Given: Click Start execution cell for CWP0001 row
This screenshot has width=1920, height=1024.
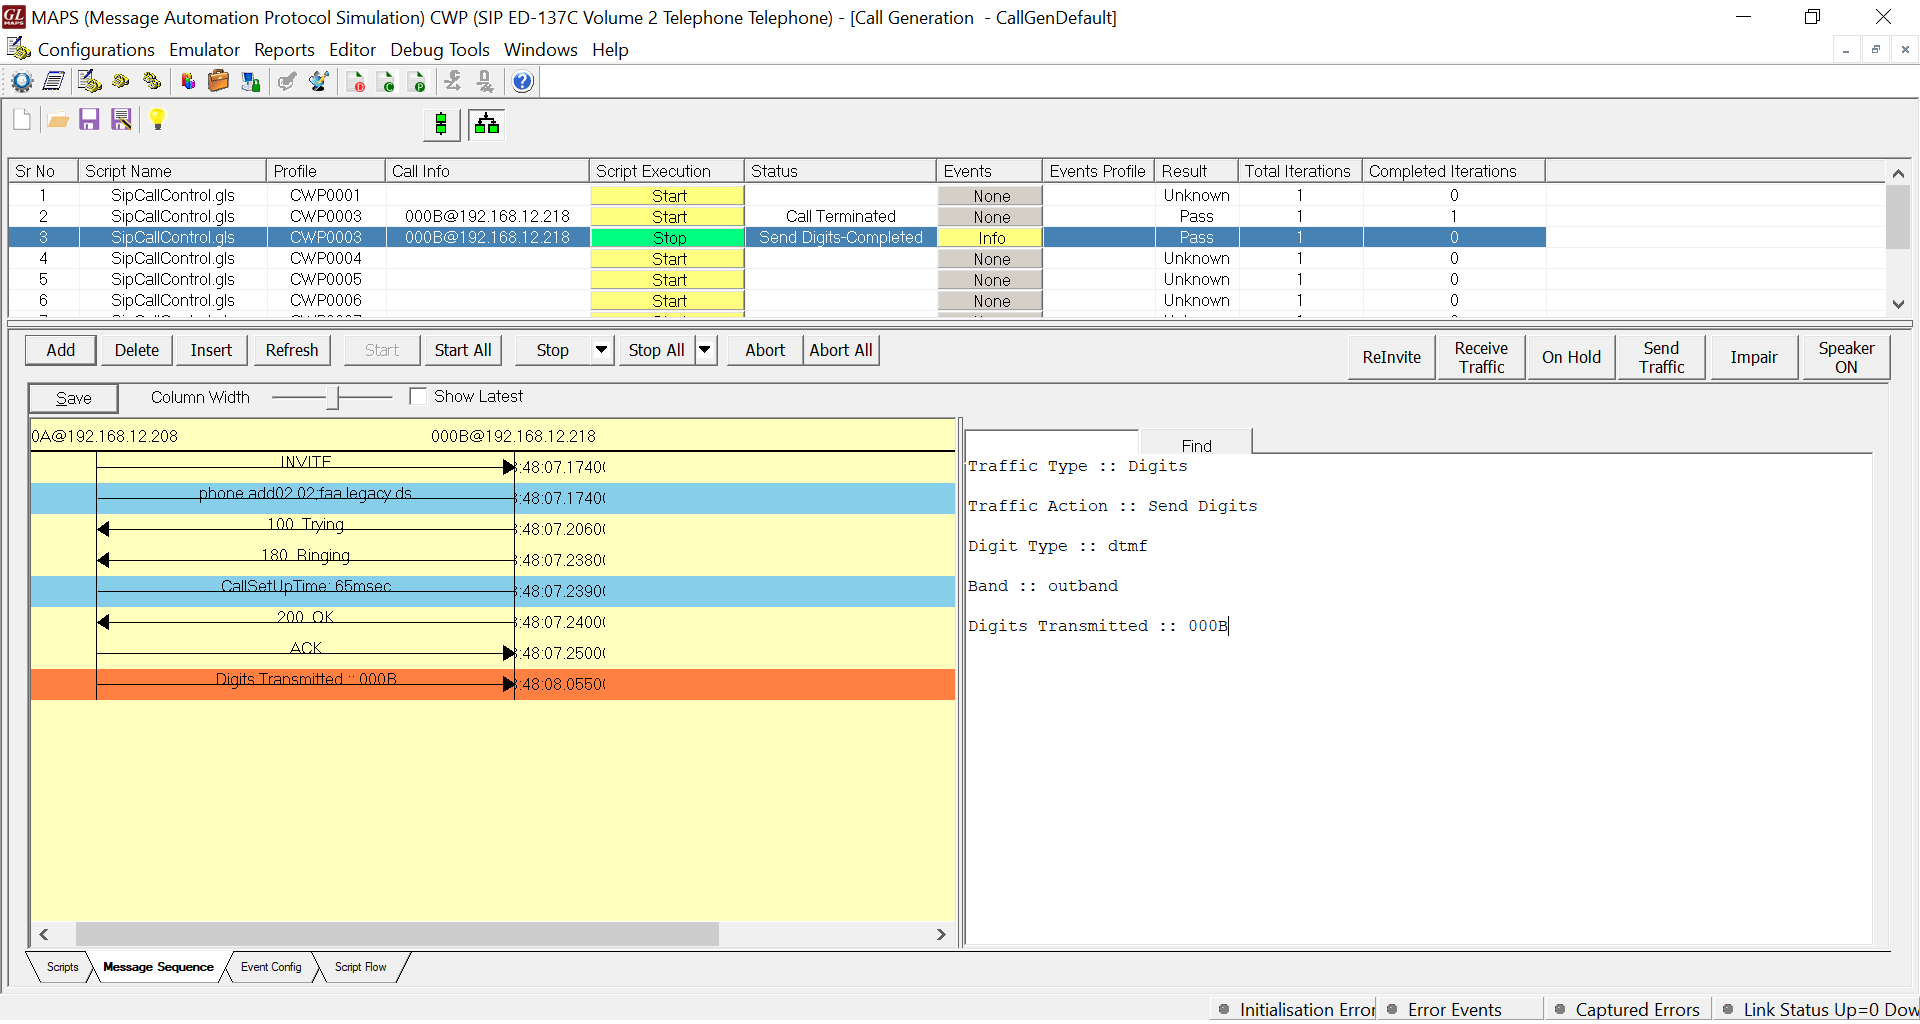Looking at the screenshot, I should [x=668, y=196].
